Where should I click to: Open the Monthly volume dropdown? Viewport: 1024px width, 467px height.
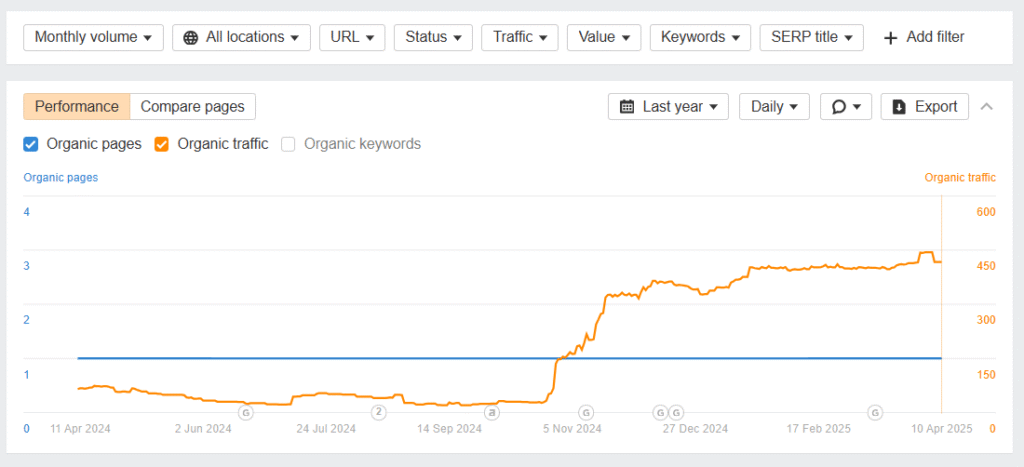93,37
